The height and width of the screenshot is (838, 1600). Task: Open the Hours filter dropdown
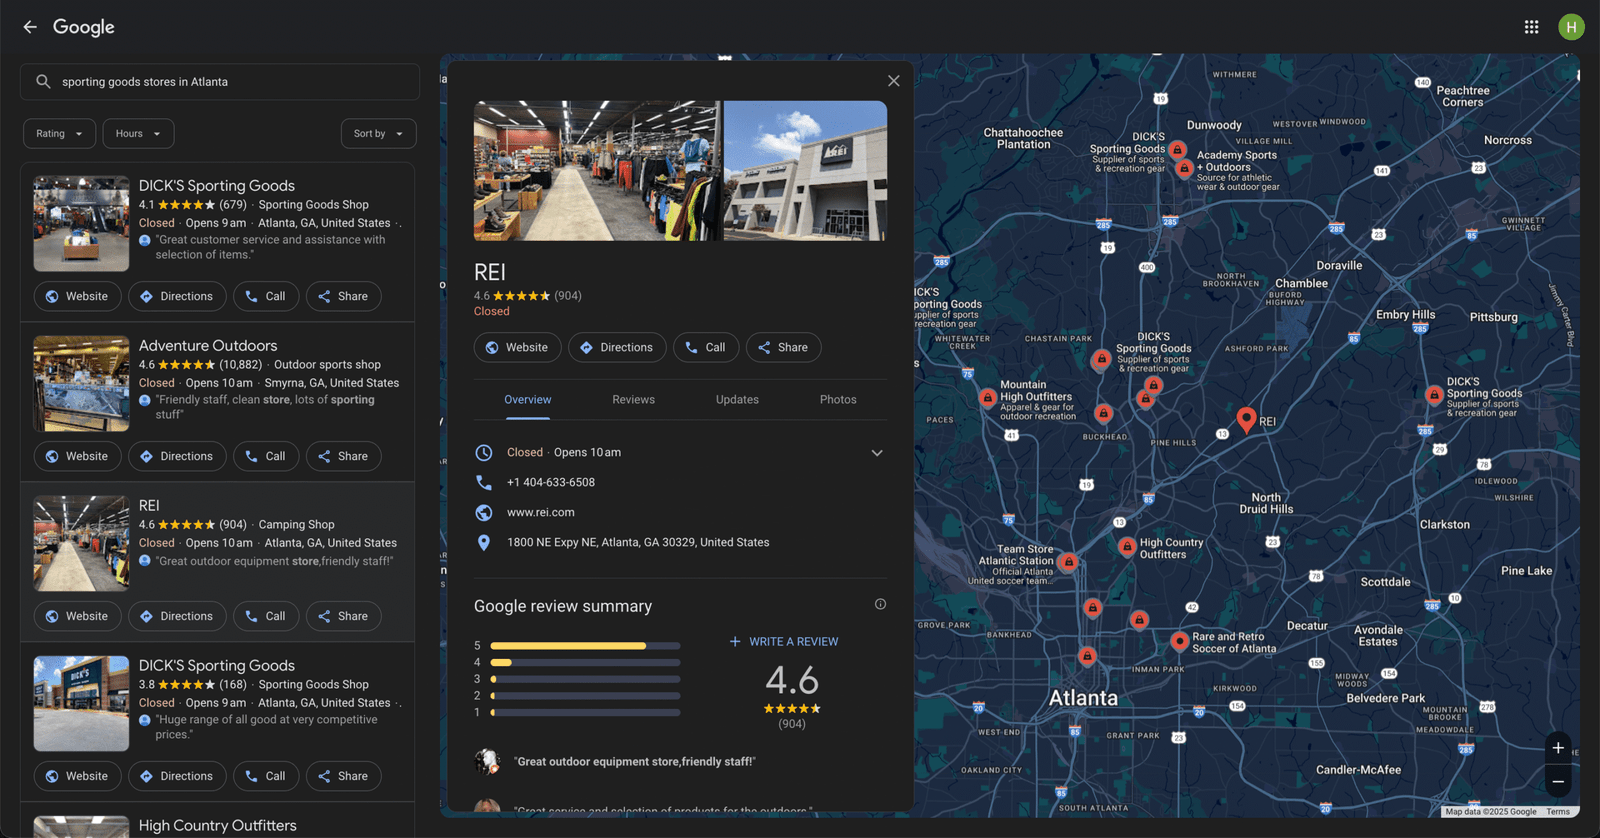(x=138, y=134)
